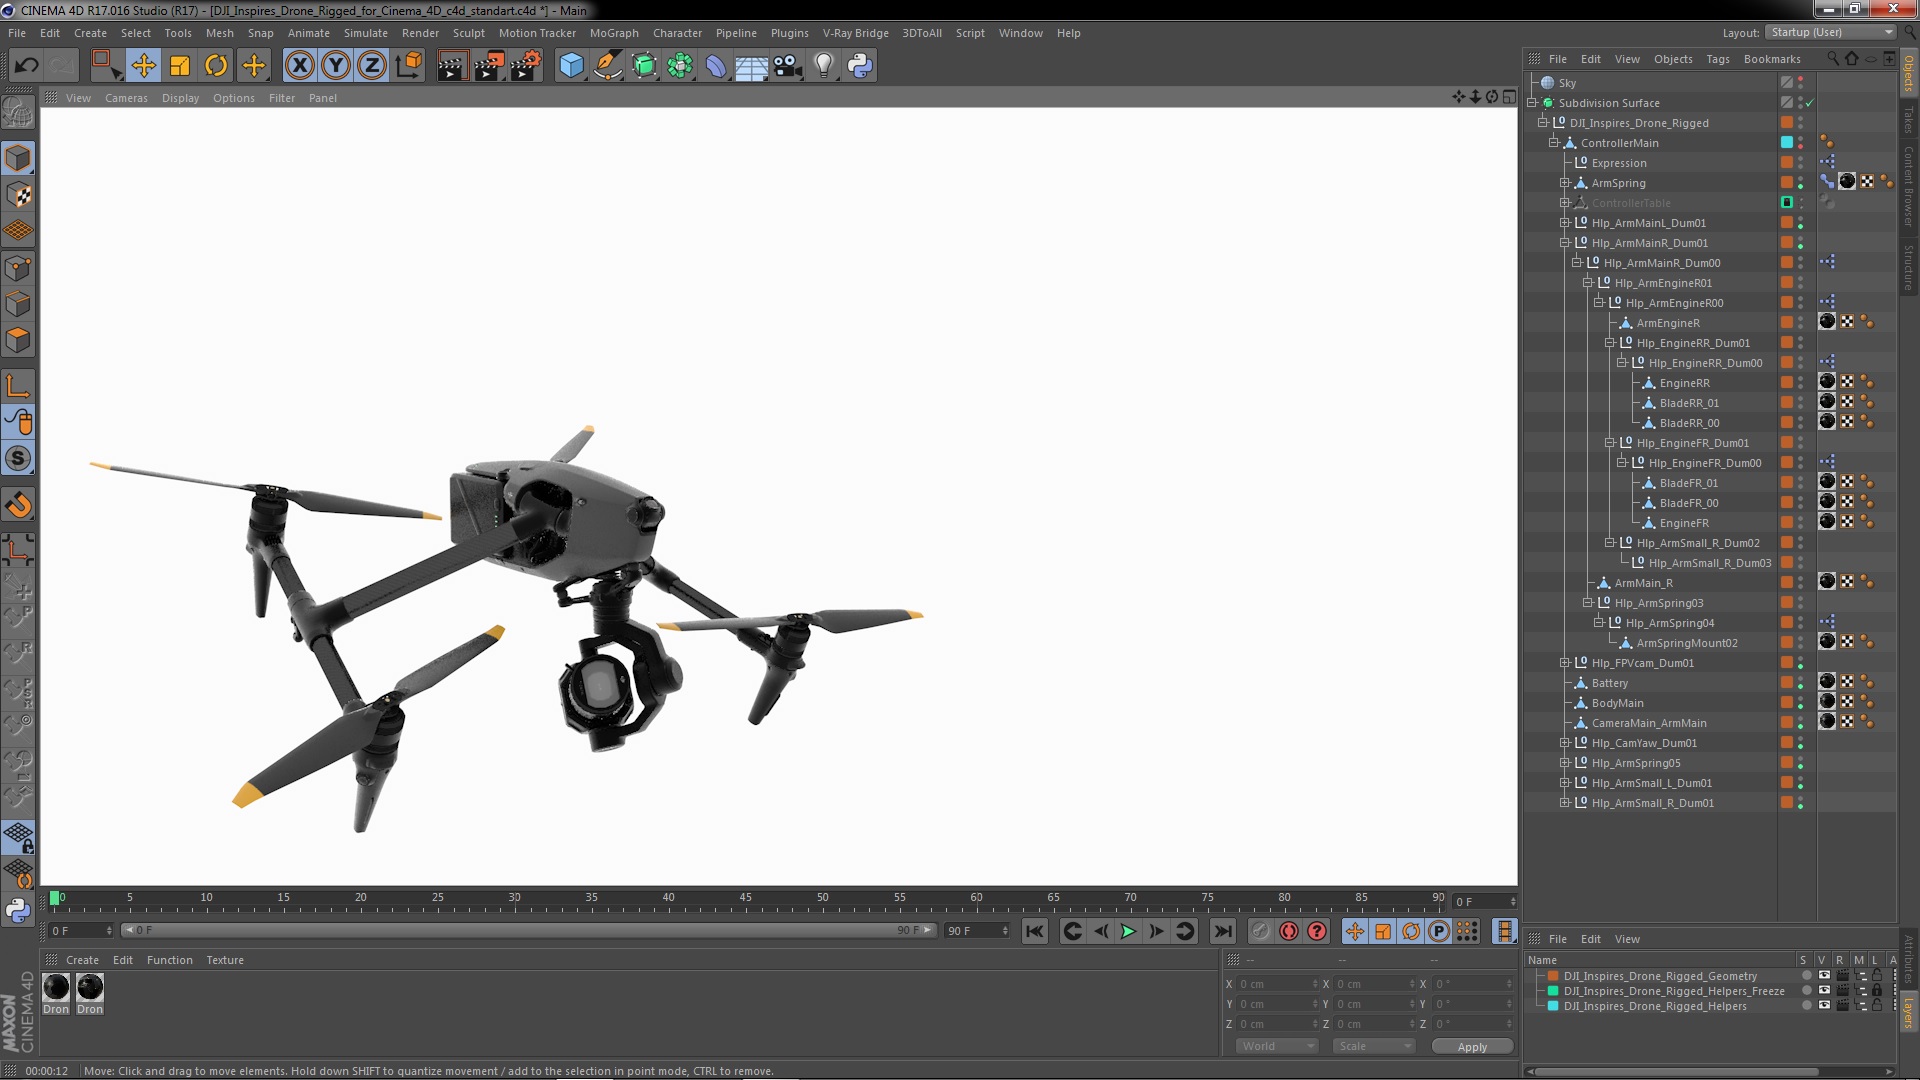Screen dimensions: 1920x1080
Task: Click the Coordinate System icon
Action: click(408, 66)
